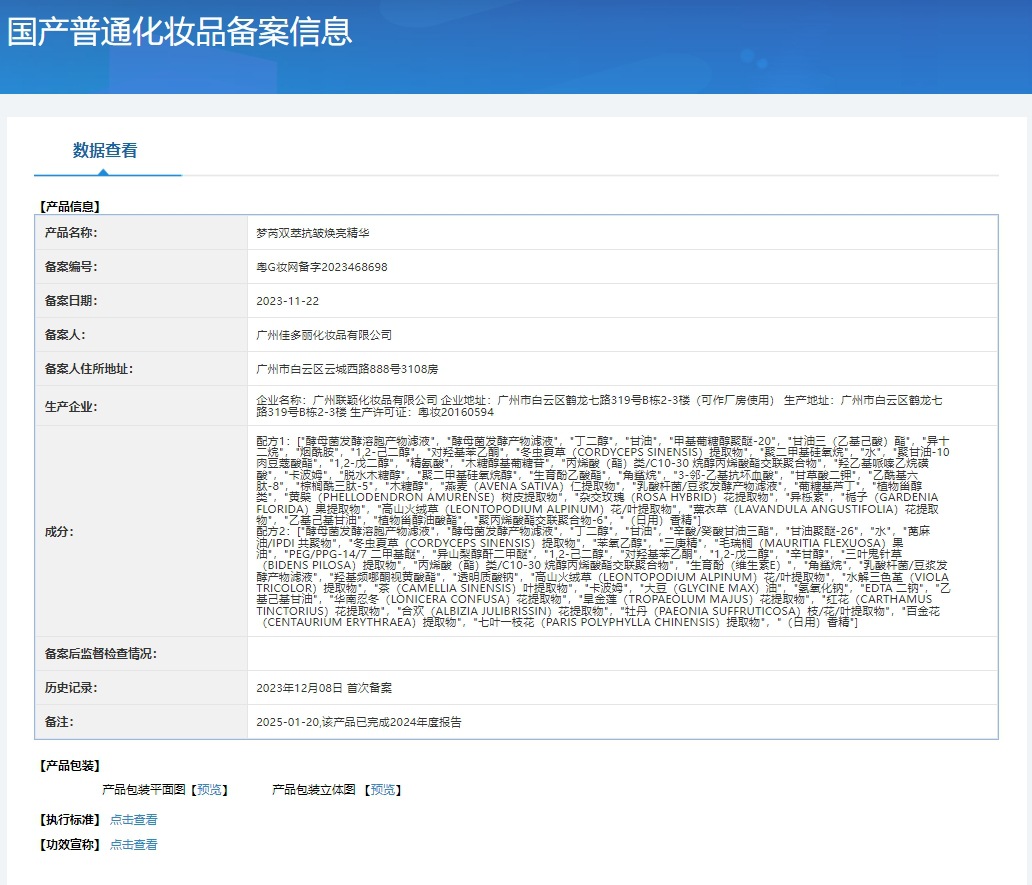Image resolution: width=1032 pixels, height=885 pixels.
Task: Click the 备案编号 label
Action: 71,267
